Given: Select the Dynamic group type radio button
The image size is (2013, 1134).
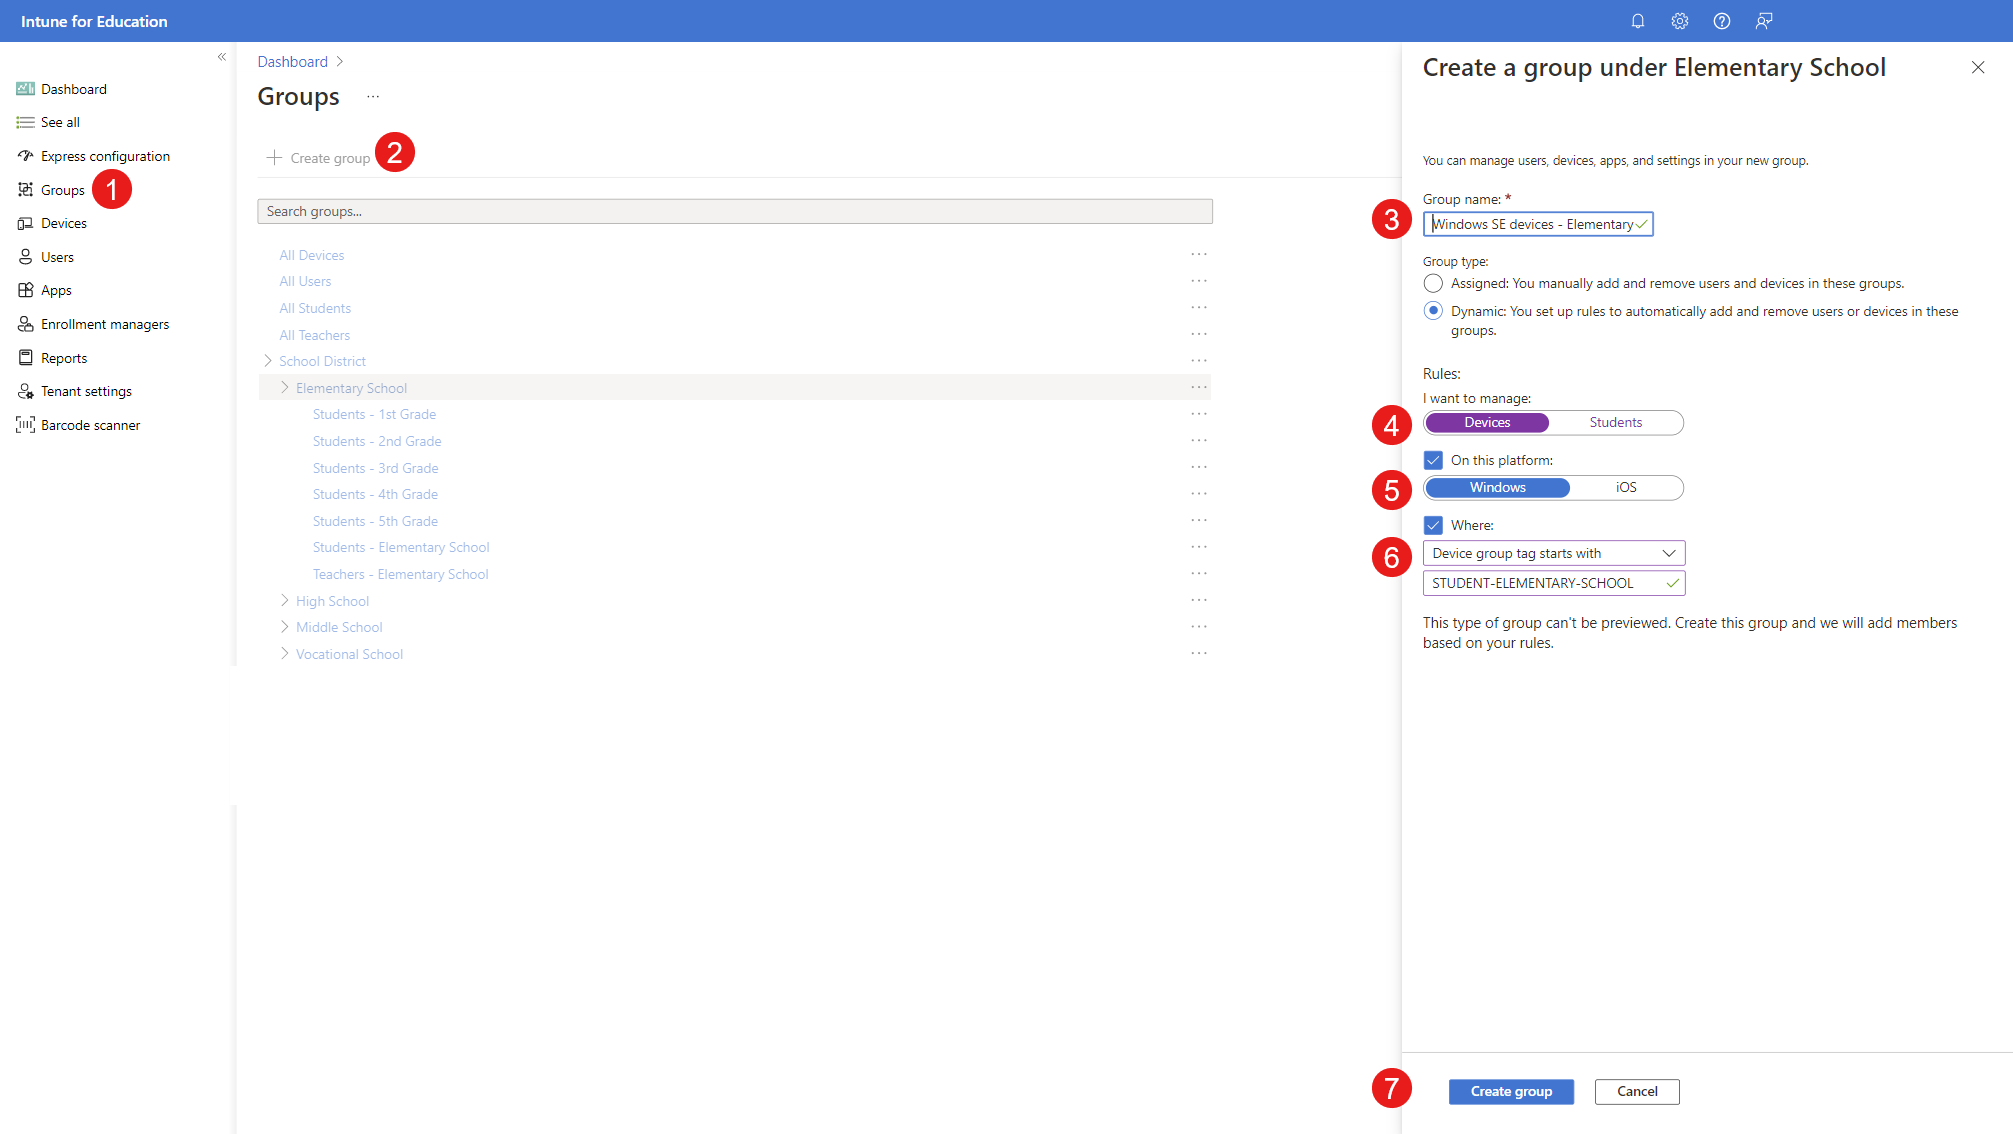Looking at the screenshot, I should click(1432, 310).
